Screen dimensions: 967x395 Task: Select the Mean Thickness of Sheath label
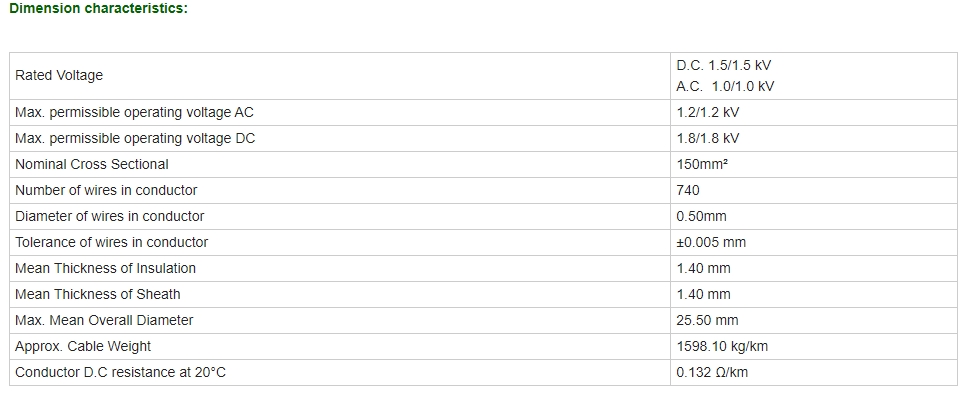pos(97,294)
